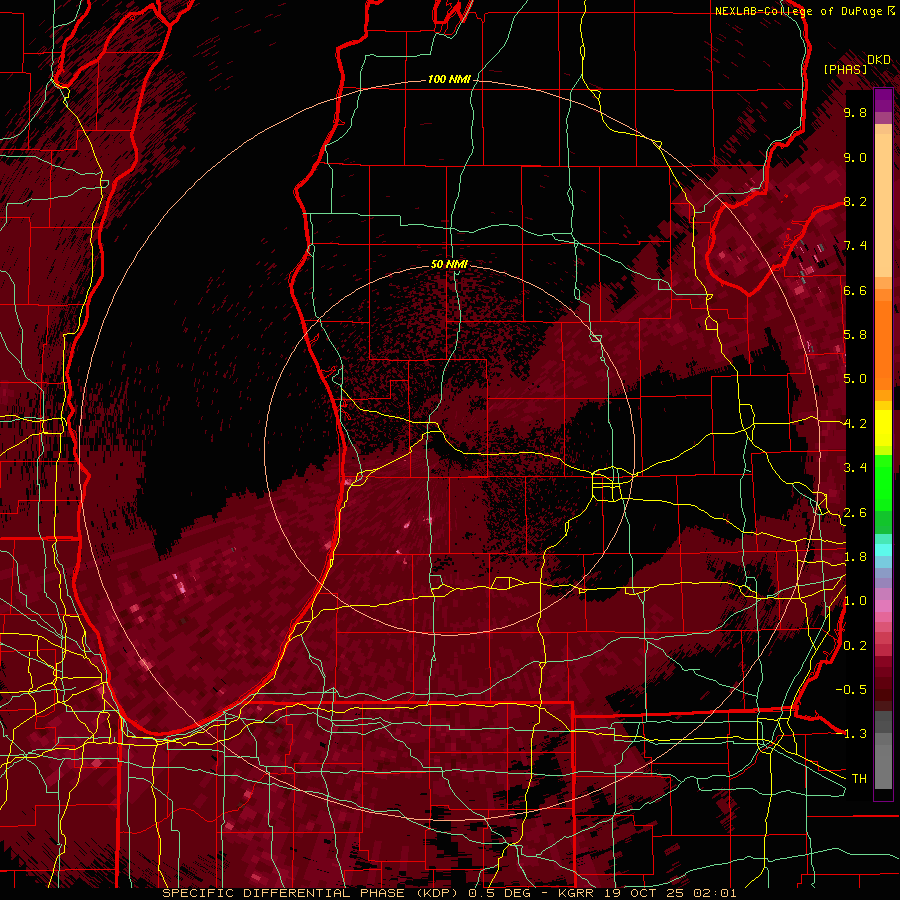This screenshot has height=900, width=900.
Task: Click the 8.2 value on the color scale
Action: [x=855, y=201]
